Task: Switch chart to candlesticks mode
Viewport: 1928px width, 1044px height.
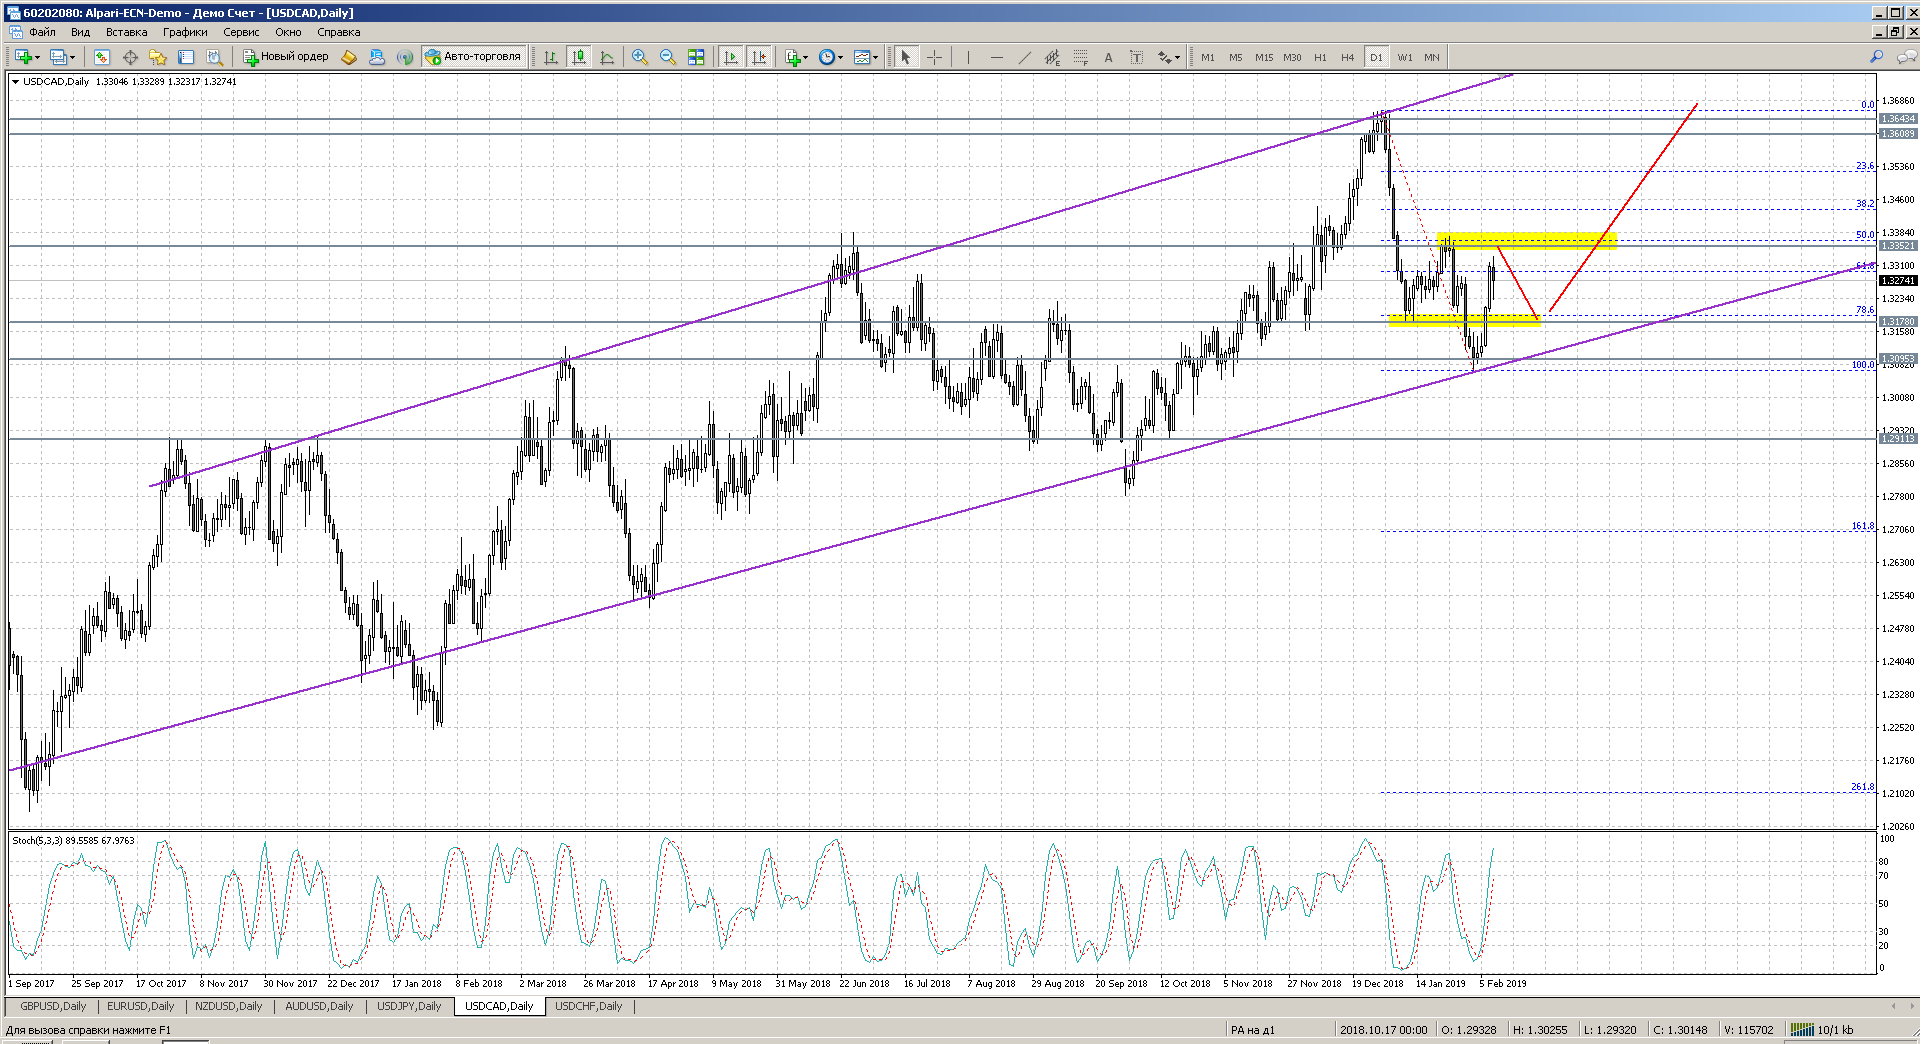Action: [x=579, y=57]
